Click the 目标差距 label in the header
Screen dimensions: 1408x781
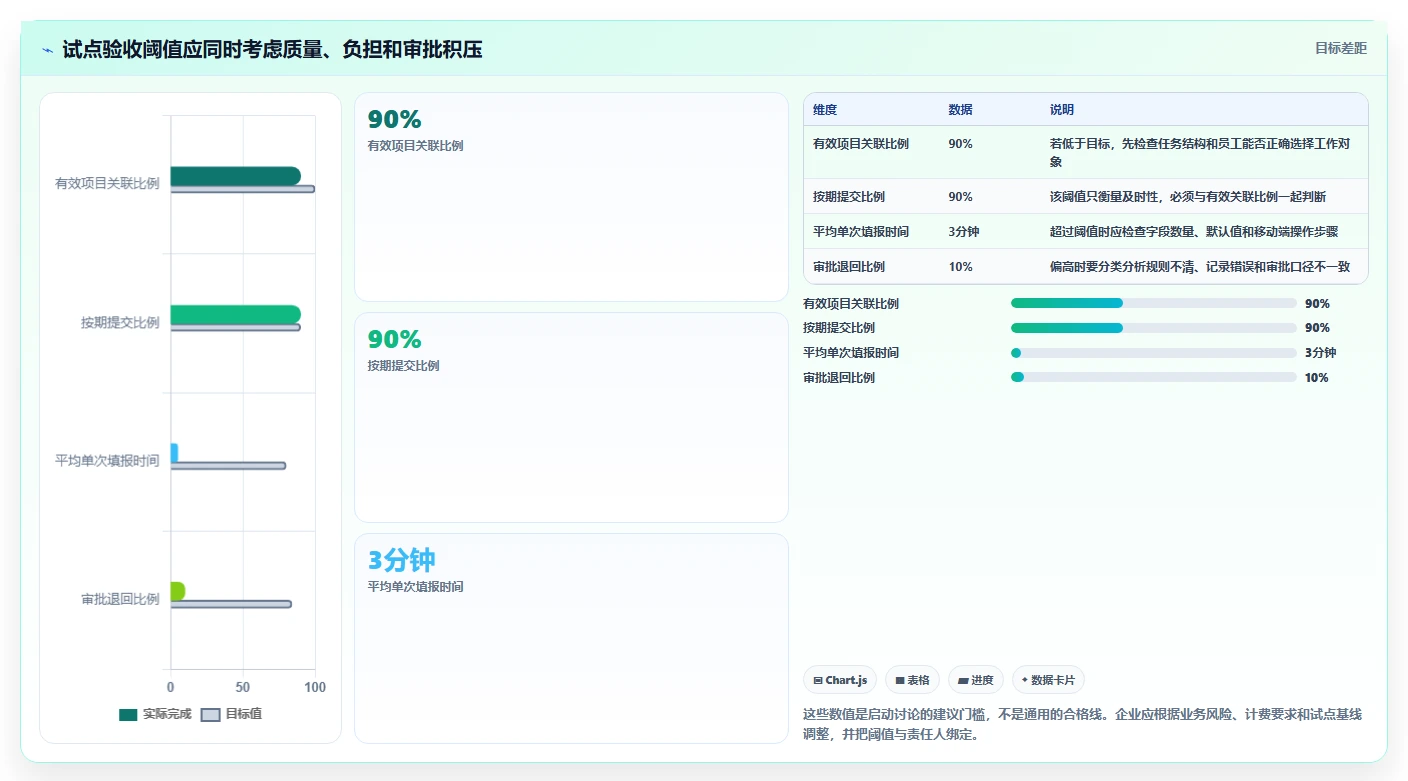[x=1340, y=48]
